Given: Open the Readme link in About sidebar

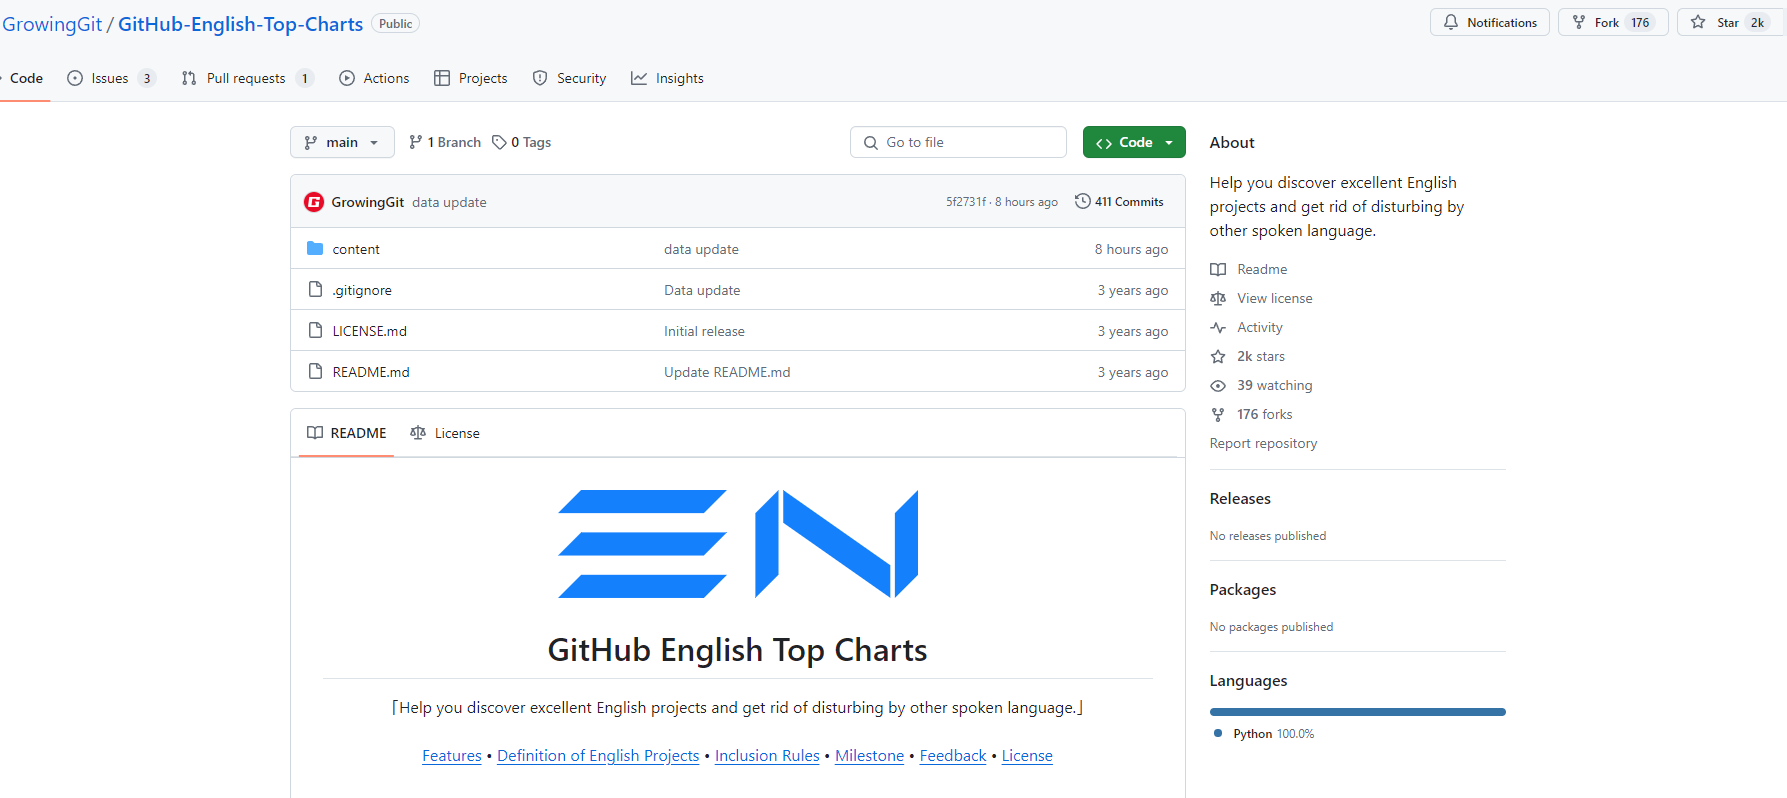Looking at the screenshot, I should pos(1262,269).
